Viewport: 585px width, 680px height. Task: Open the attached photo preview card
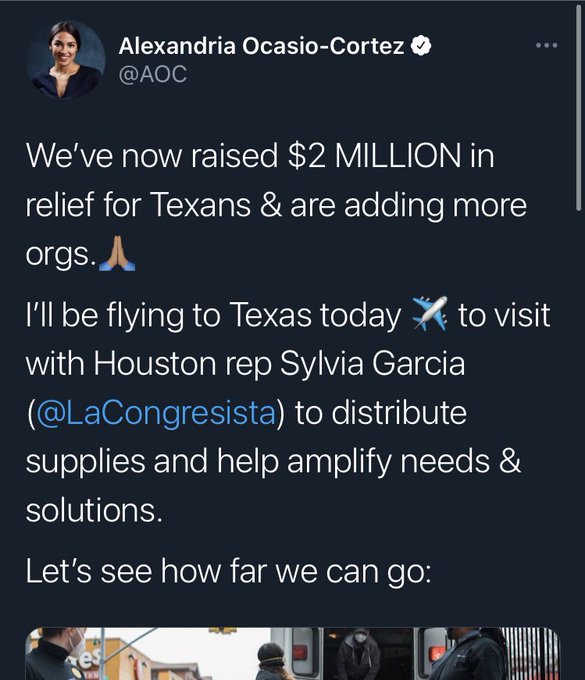(x=293, y=654)
